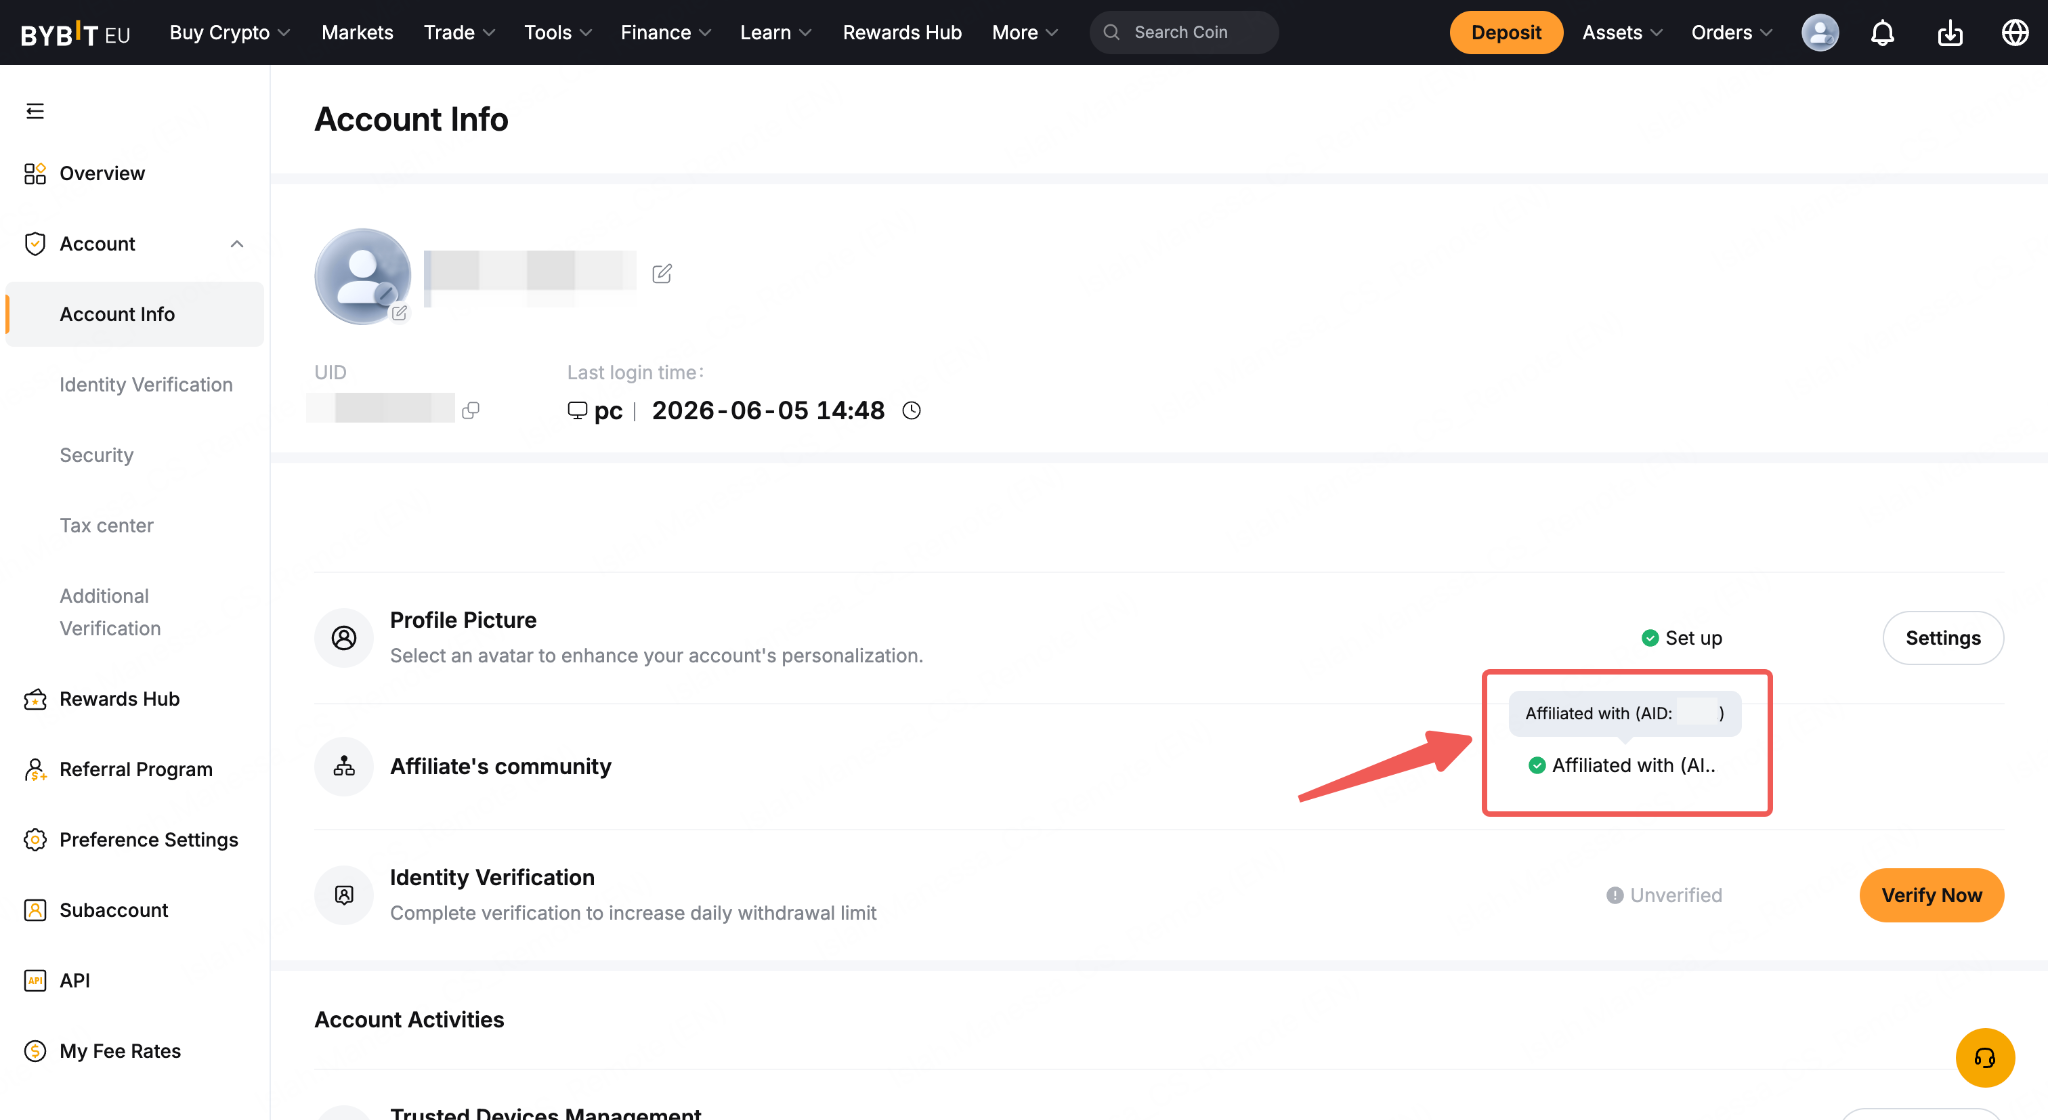Expand the Trade dropdown menu
Viewport: 2048px width, 1120px height.
[x=459, y=33]
